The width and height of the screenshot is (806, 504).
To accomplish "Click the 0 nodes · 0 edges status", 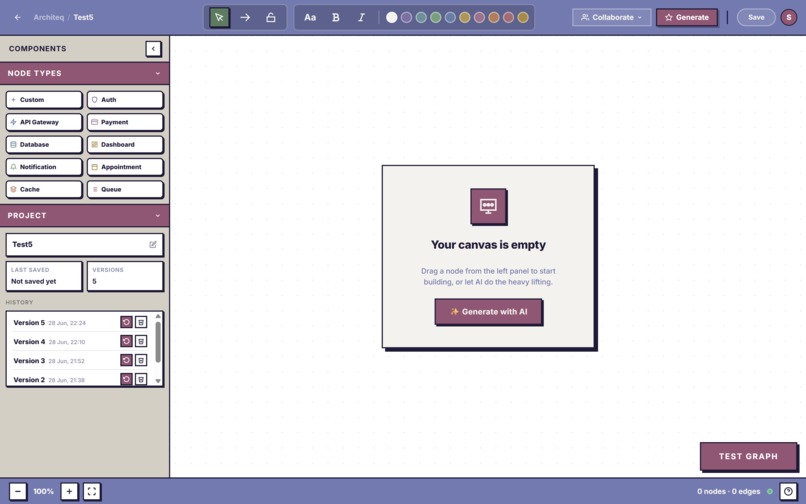I will tap(728, 491).
